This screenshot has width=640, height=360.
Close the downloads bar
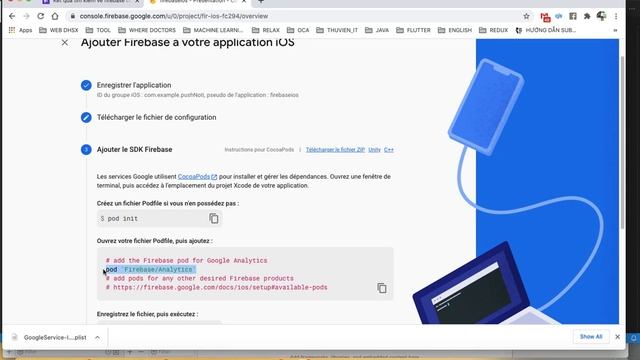pos(618,337)
